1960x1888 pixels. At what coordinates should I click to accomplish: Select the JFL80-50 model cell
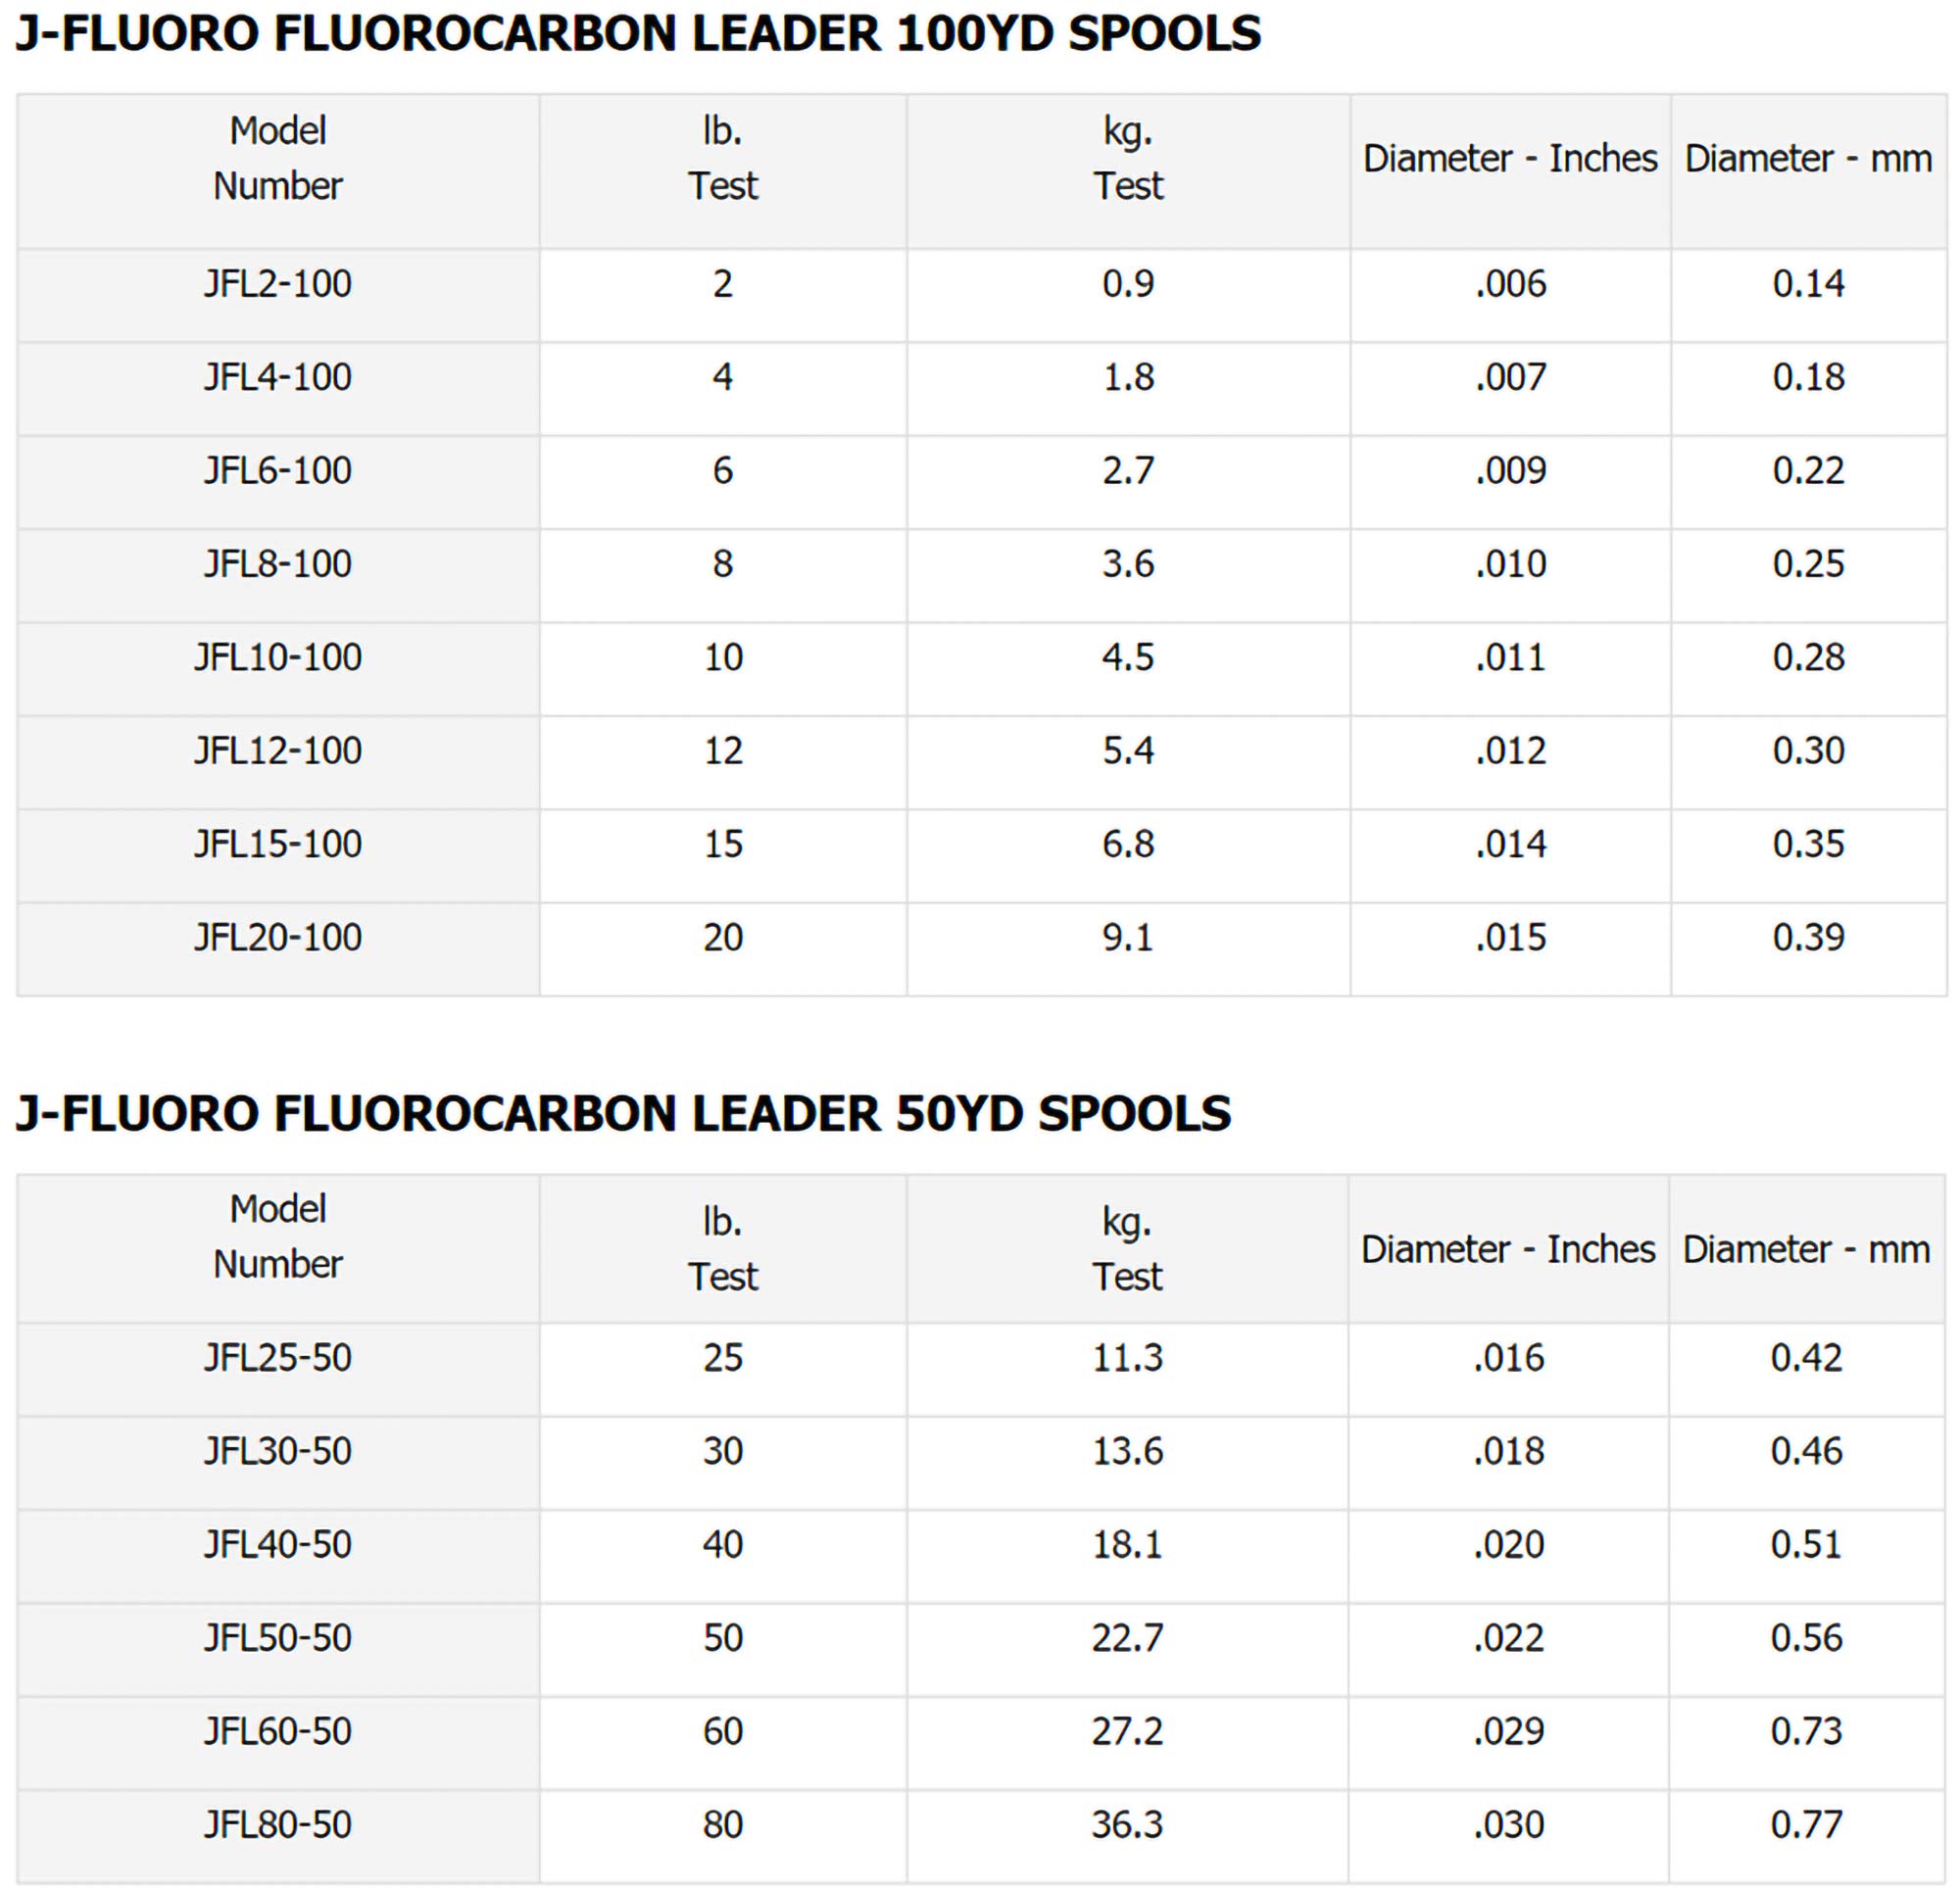tap(278, 1825)
